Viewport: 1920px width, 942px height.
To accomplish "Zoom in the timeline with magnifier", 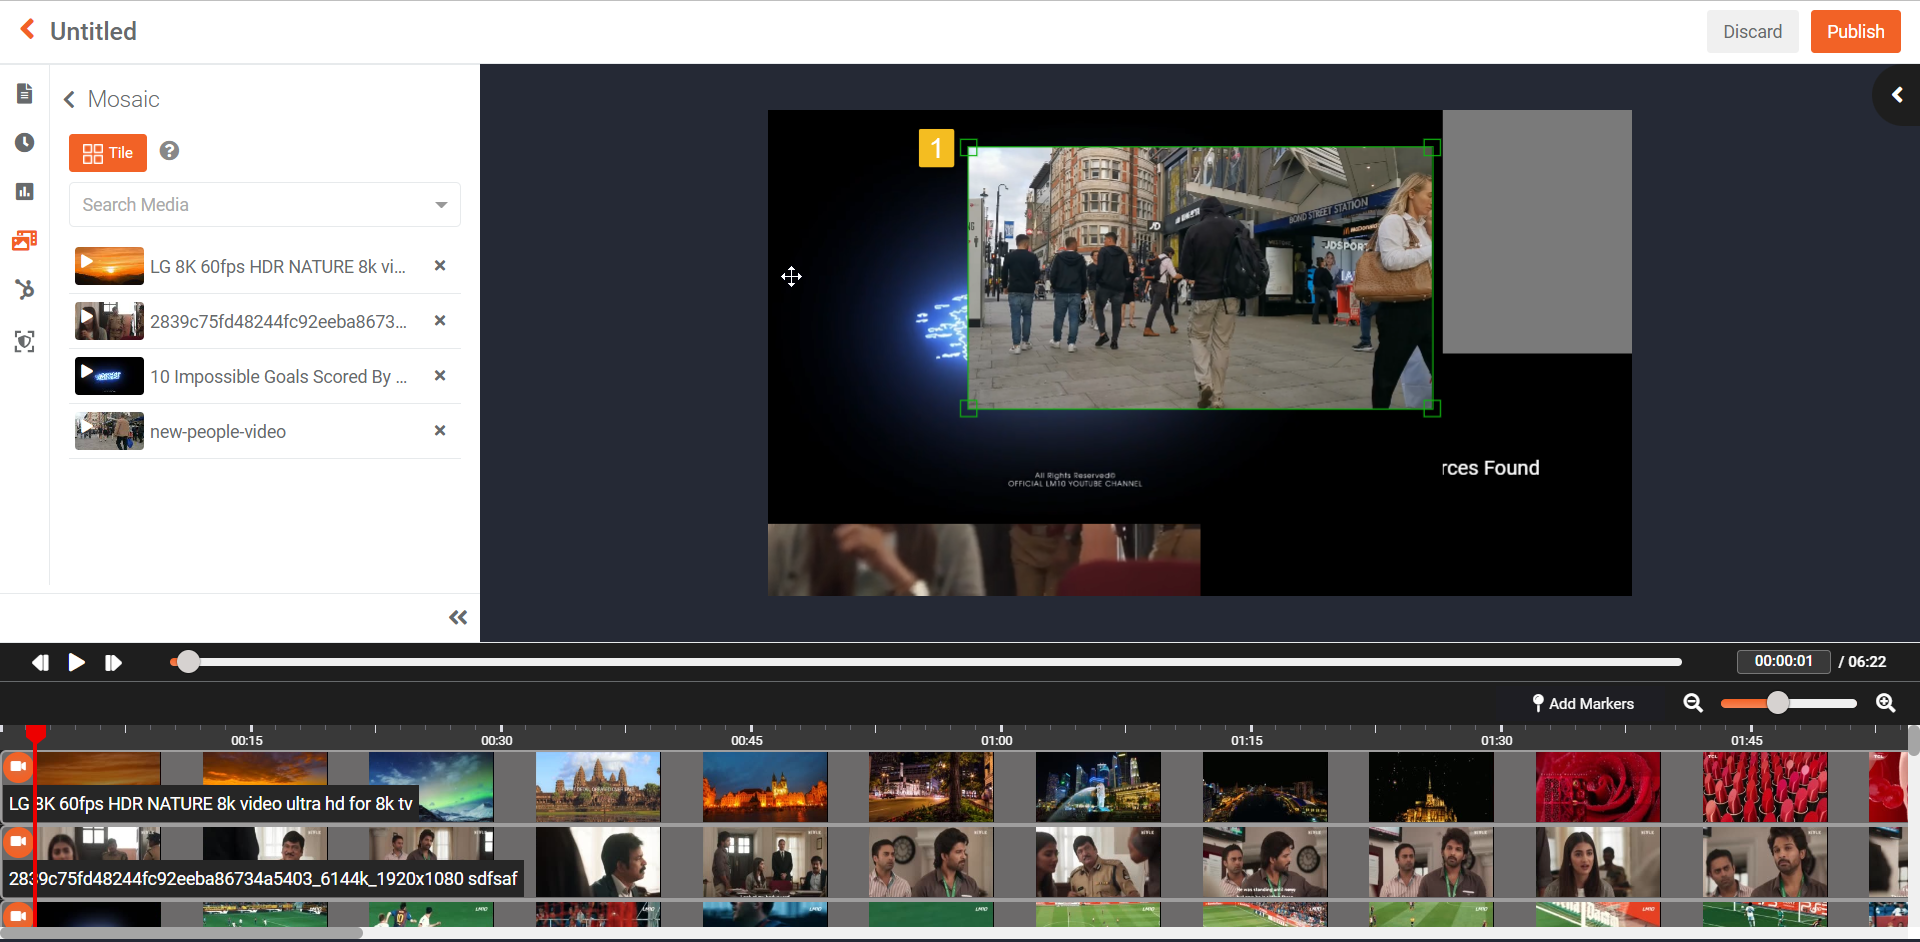I will tap(1885, 703).
